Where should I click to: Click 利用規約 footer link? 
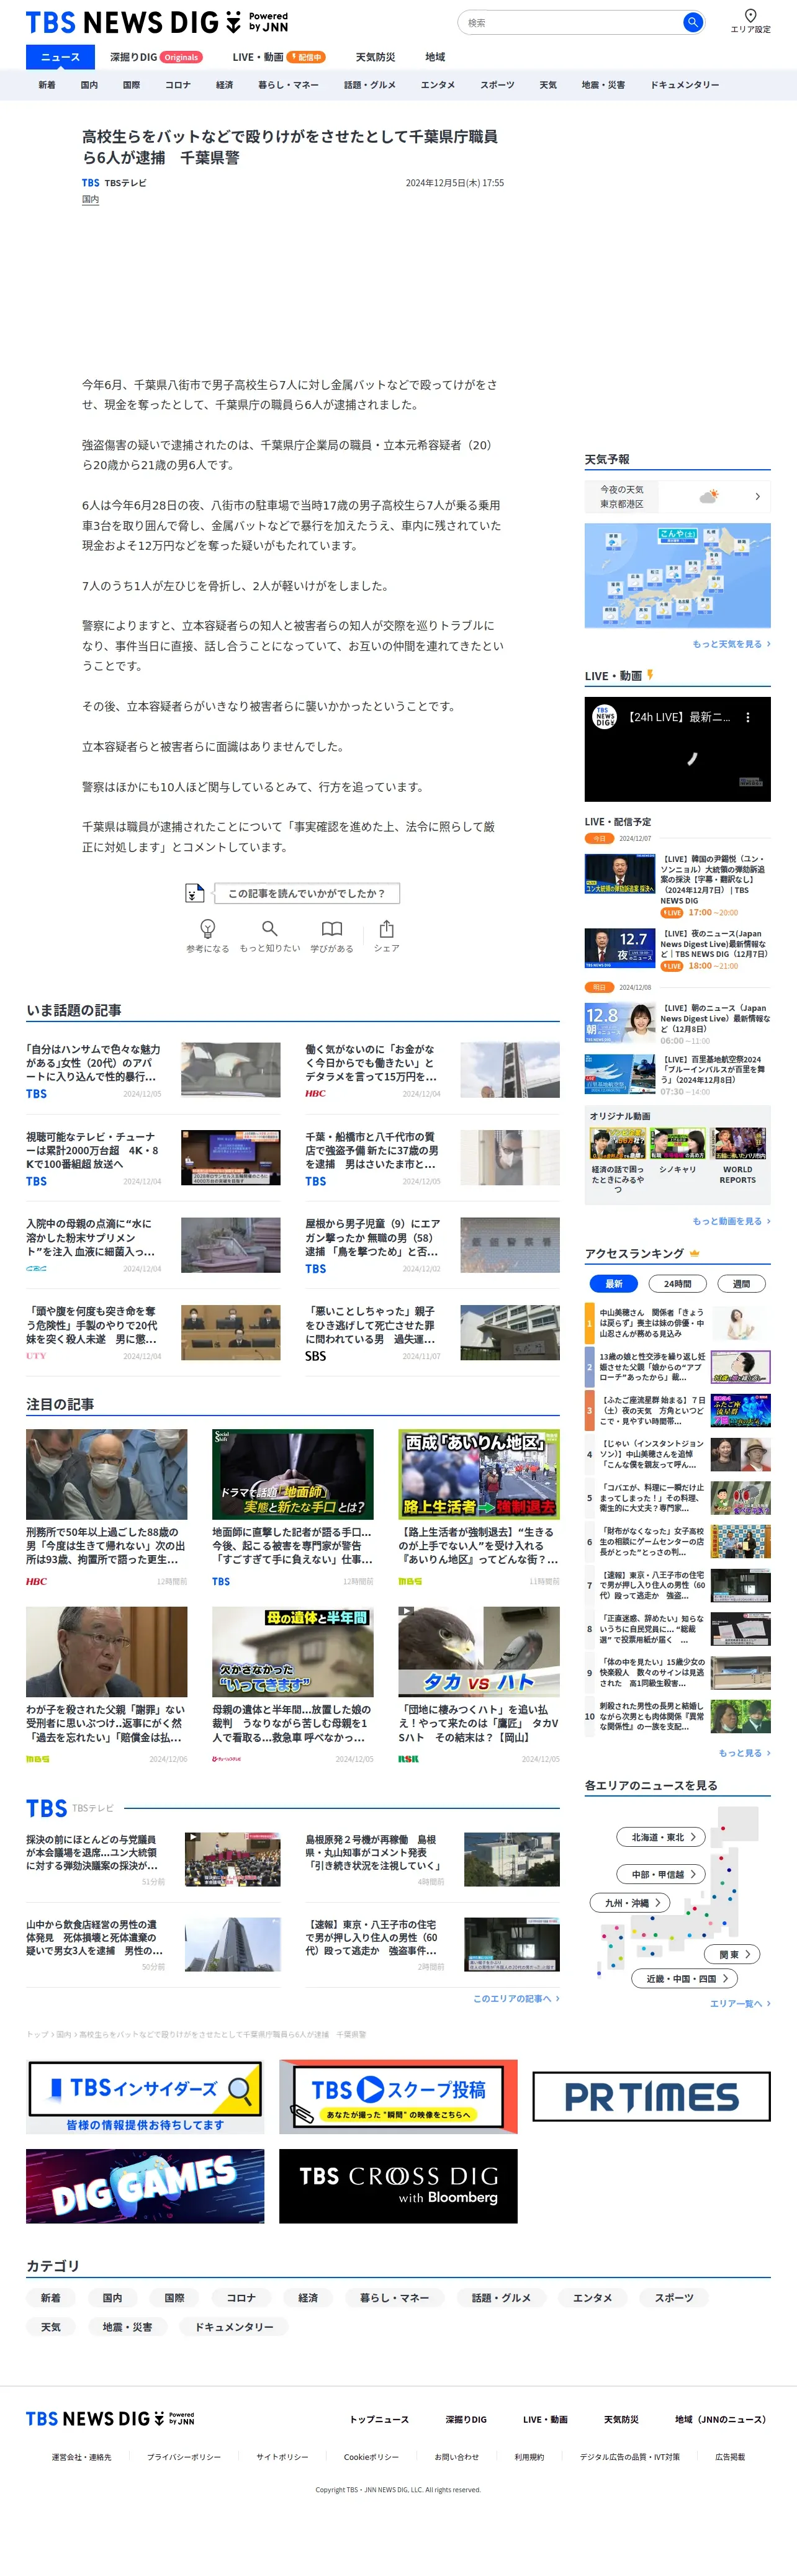click(529, 2457)
